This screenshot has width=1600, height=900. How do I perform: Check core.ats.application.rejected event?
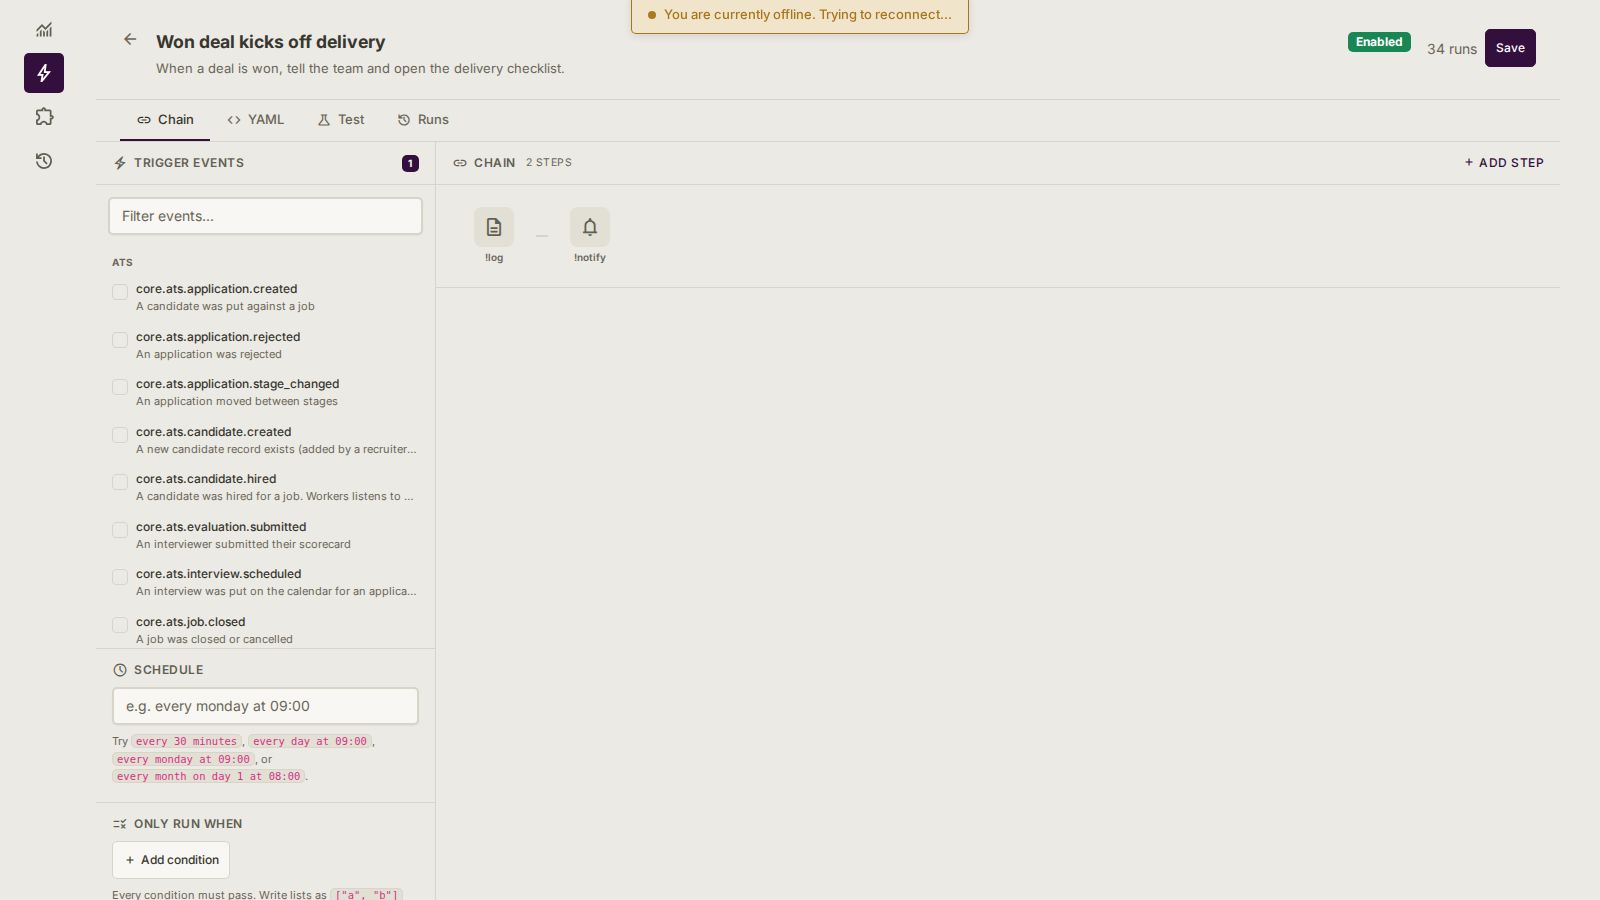point(120,340)
